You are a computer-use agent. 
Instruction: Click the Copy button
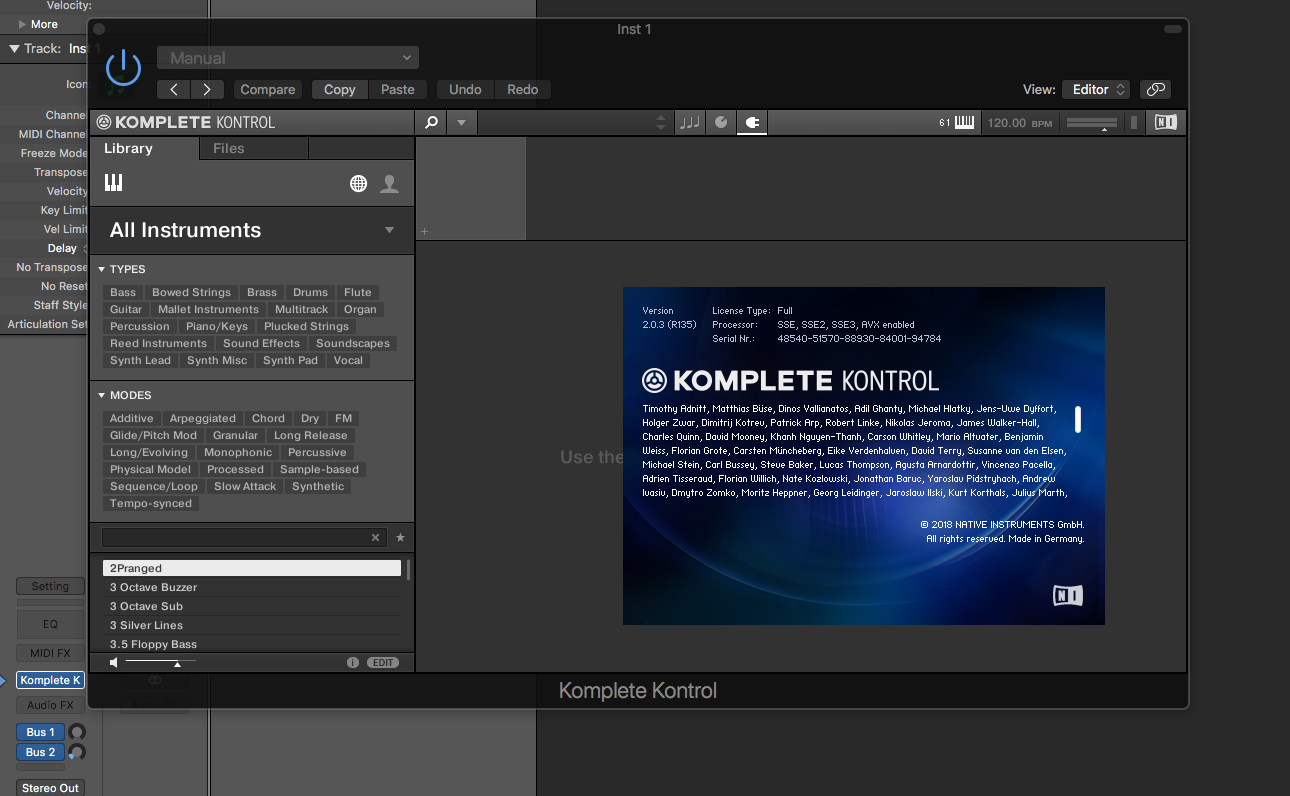coord(340,89)
